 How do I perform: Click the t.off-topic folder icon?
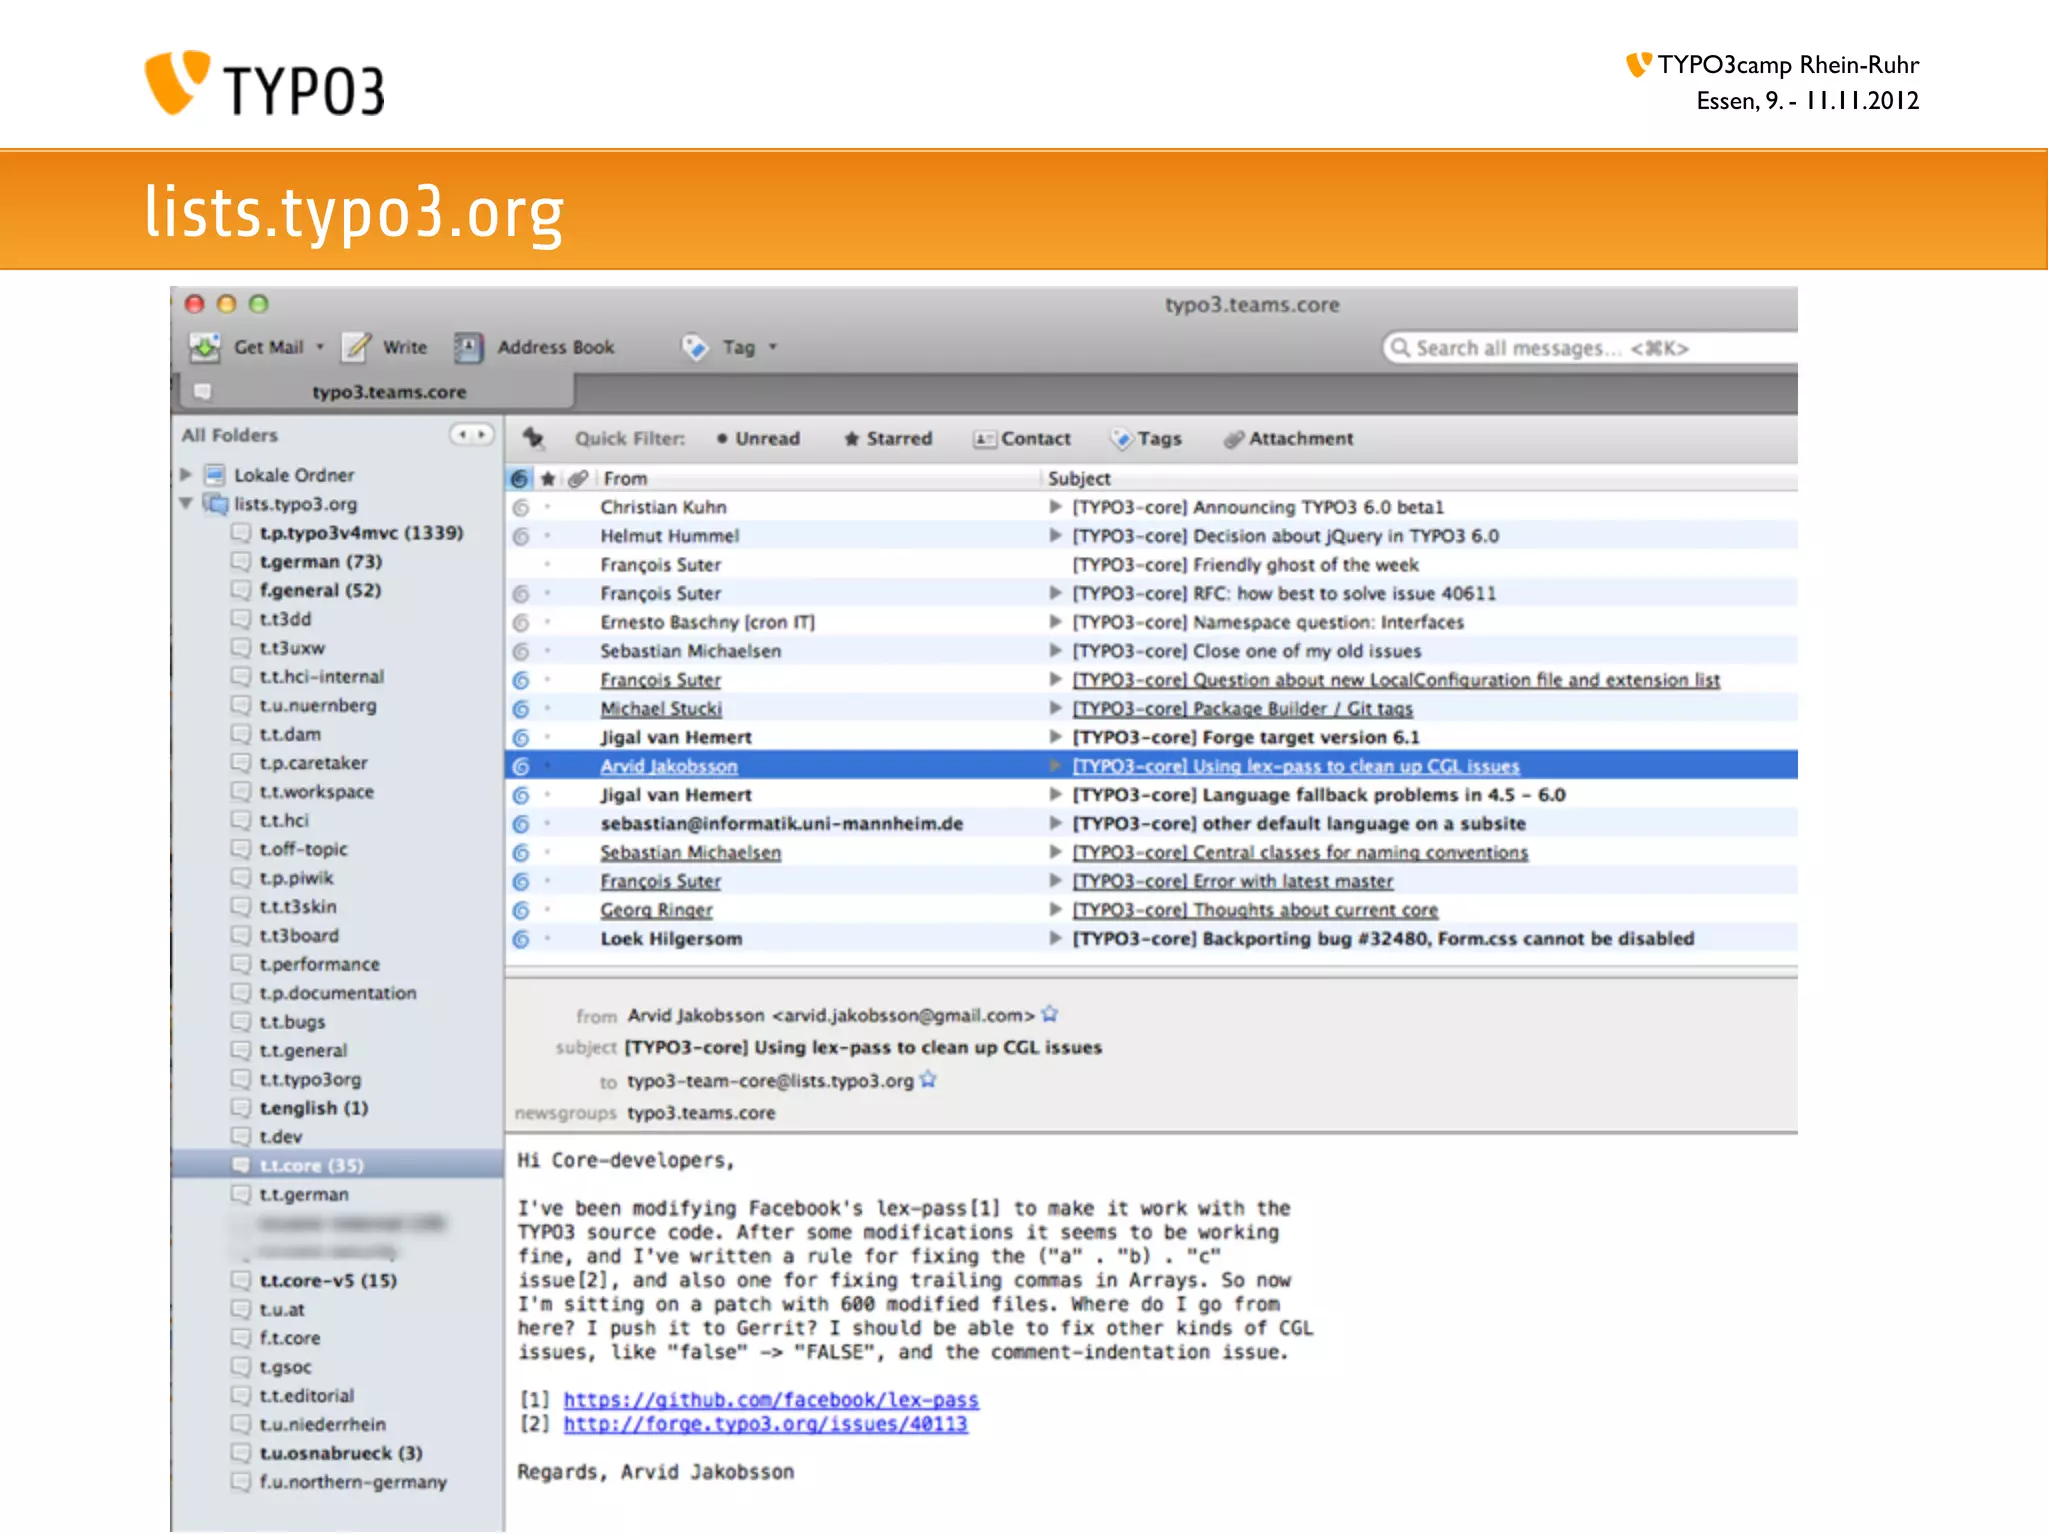240,849
